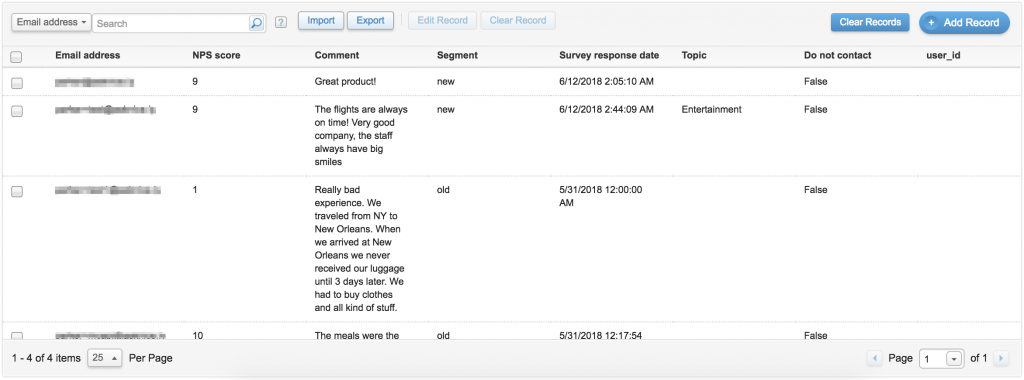The height and width of the screenshot is (380, 1024).
Task: Go to previous page arrow
Action: tap(874, 358)
